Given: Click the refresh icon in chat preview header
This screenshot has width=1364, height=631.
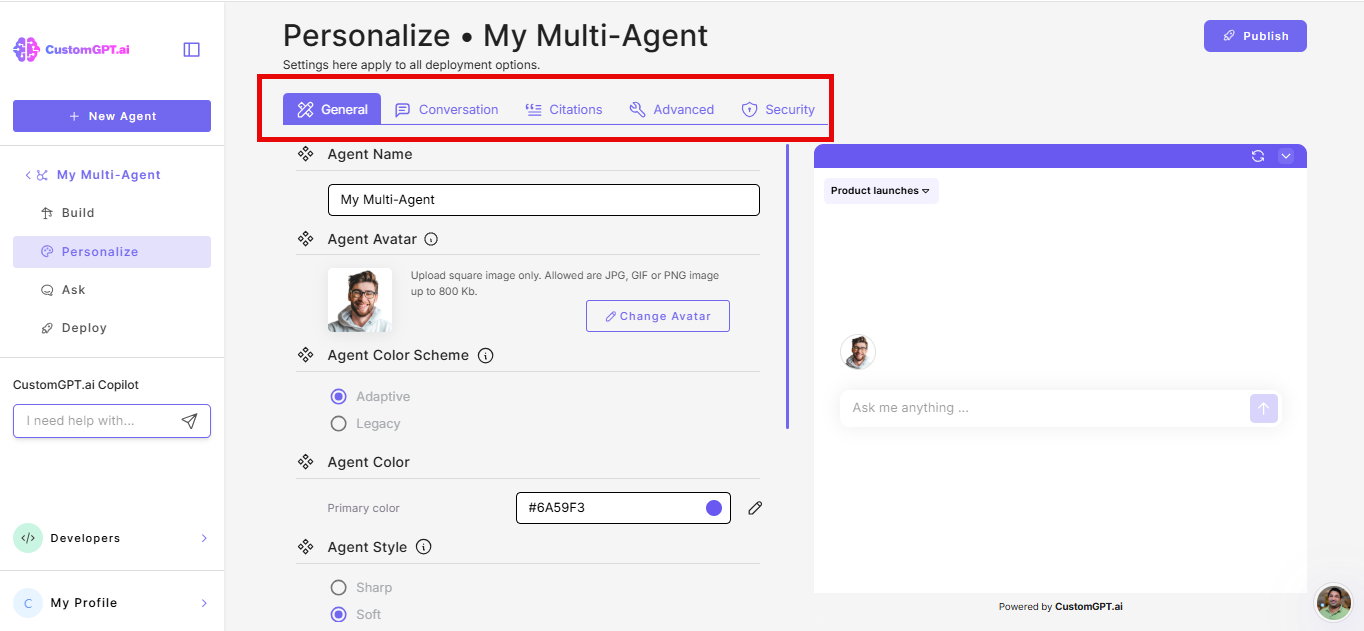Looking at the screenshot, I should 1258,156.
